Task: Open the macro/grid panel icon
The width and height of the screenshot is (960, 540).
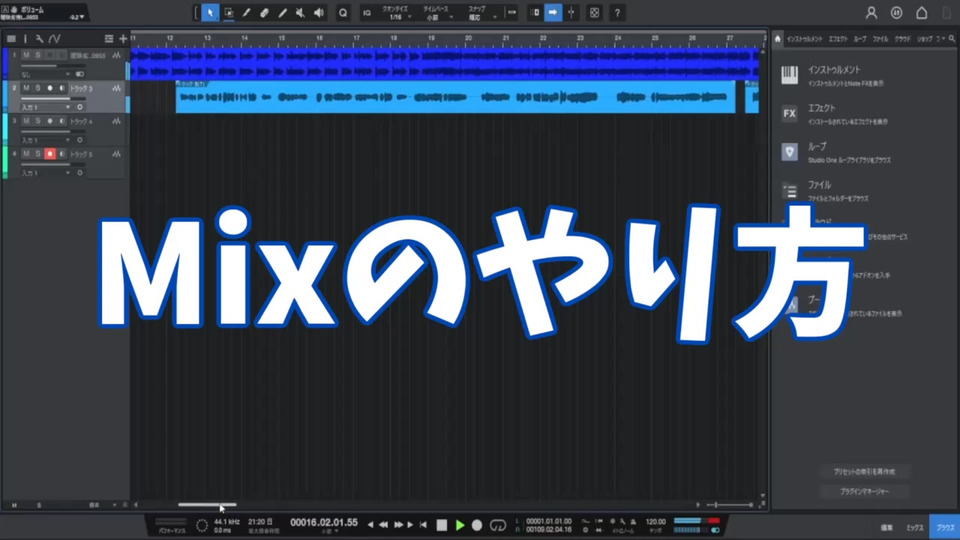Action: [x=594, y=12]
